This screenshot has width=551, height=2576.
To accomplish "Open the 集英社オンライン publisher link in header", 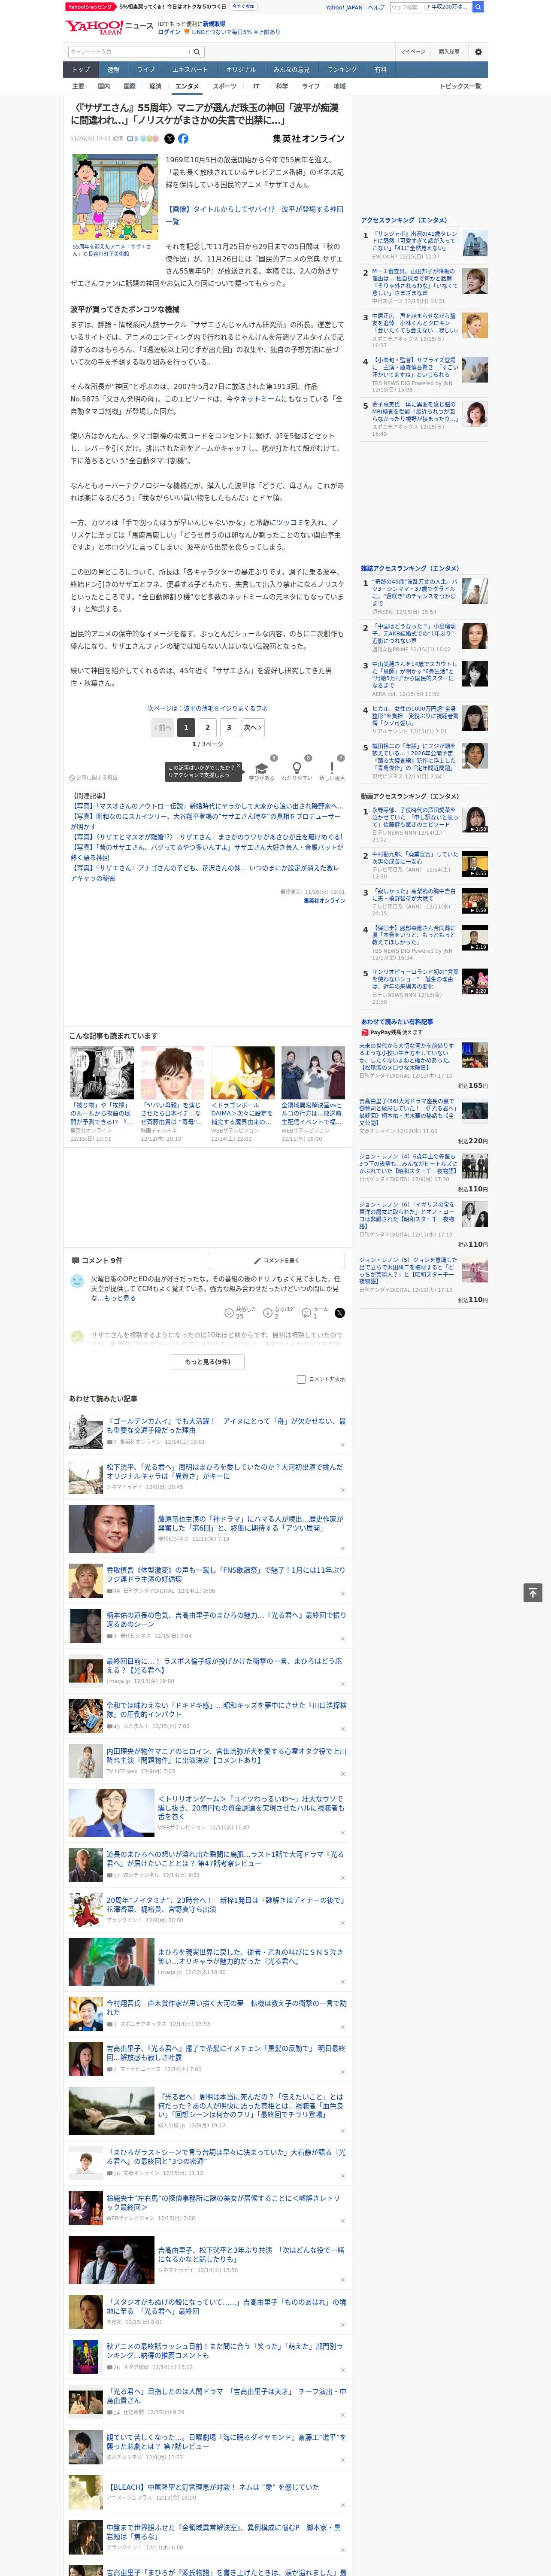I will (308, 139).
